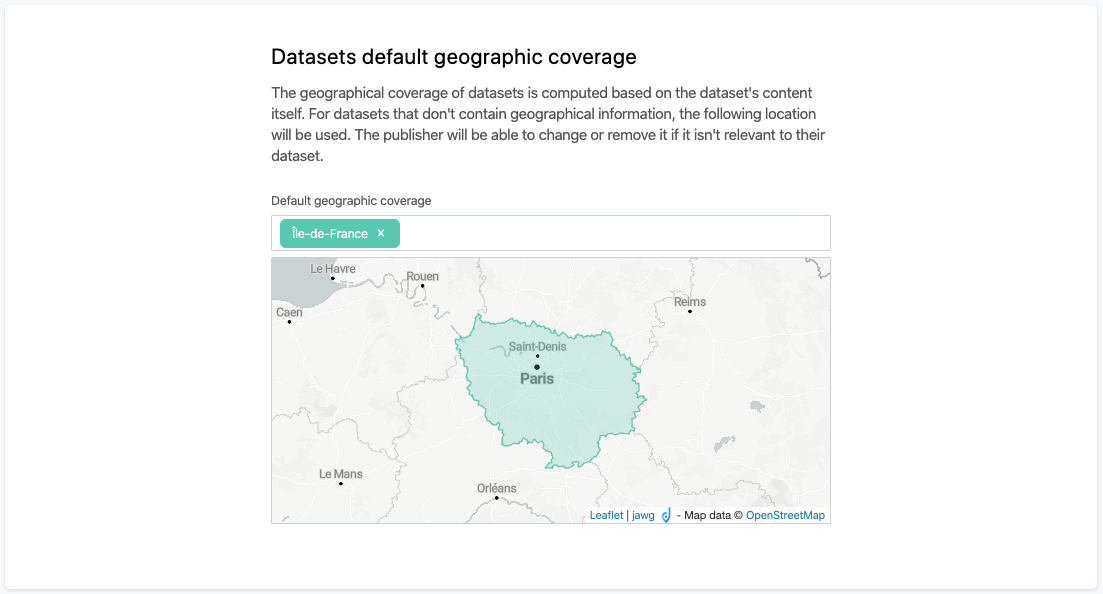Open the Leaflet attribution link
The width and height of the screenshot is (1103, 594).
tap(606, 516)
